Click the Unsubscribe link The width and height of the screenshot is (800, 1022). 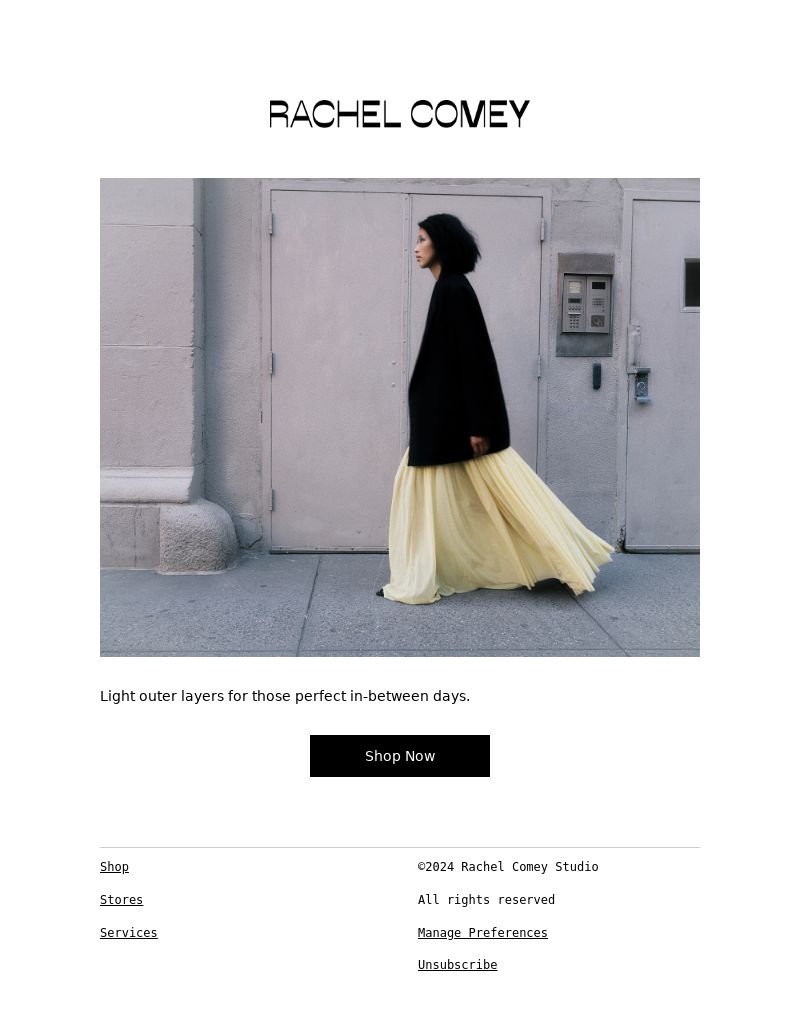457,965
